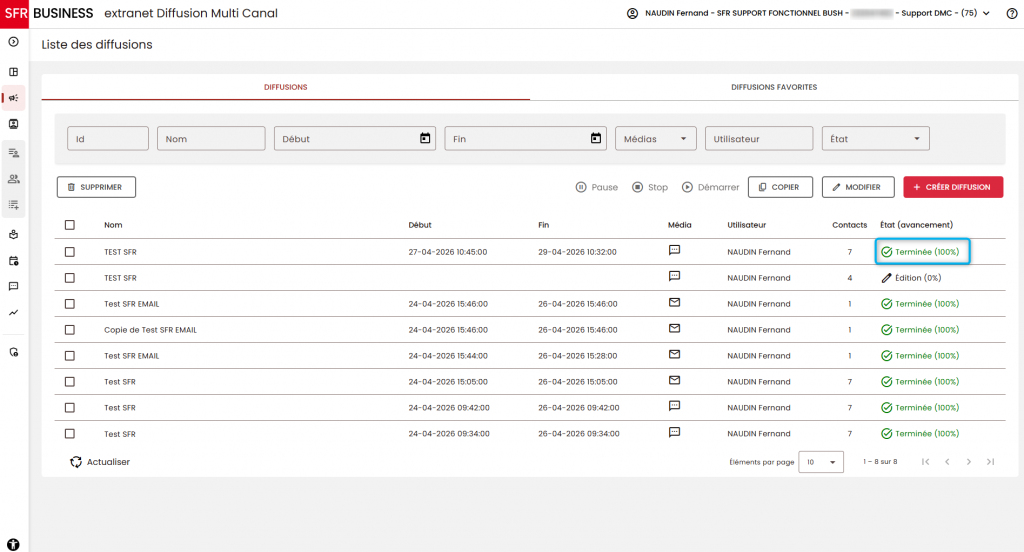Click the Pause button
Screen dimensions: 1024x552
click(x=596, y=187)
